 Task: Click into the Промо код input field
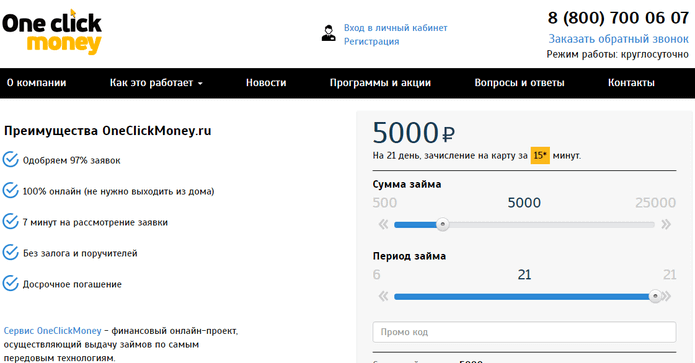pyautogui.click(x=524, y=332)
